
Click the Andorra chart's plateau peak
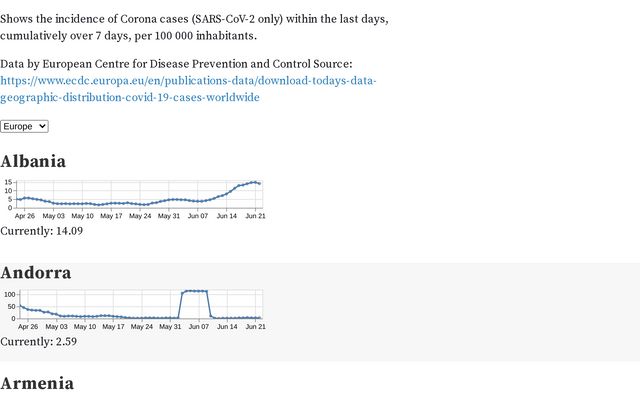195,291
